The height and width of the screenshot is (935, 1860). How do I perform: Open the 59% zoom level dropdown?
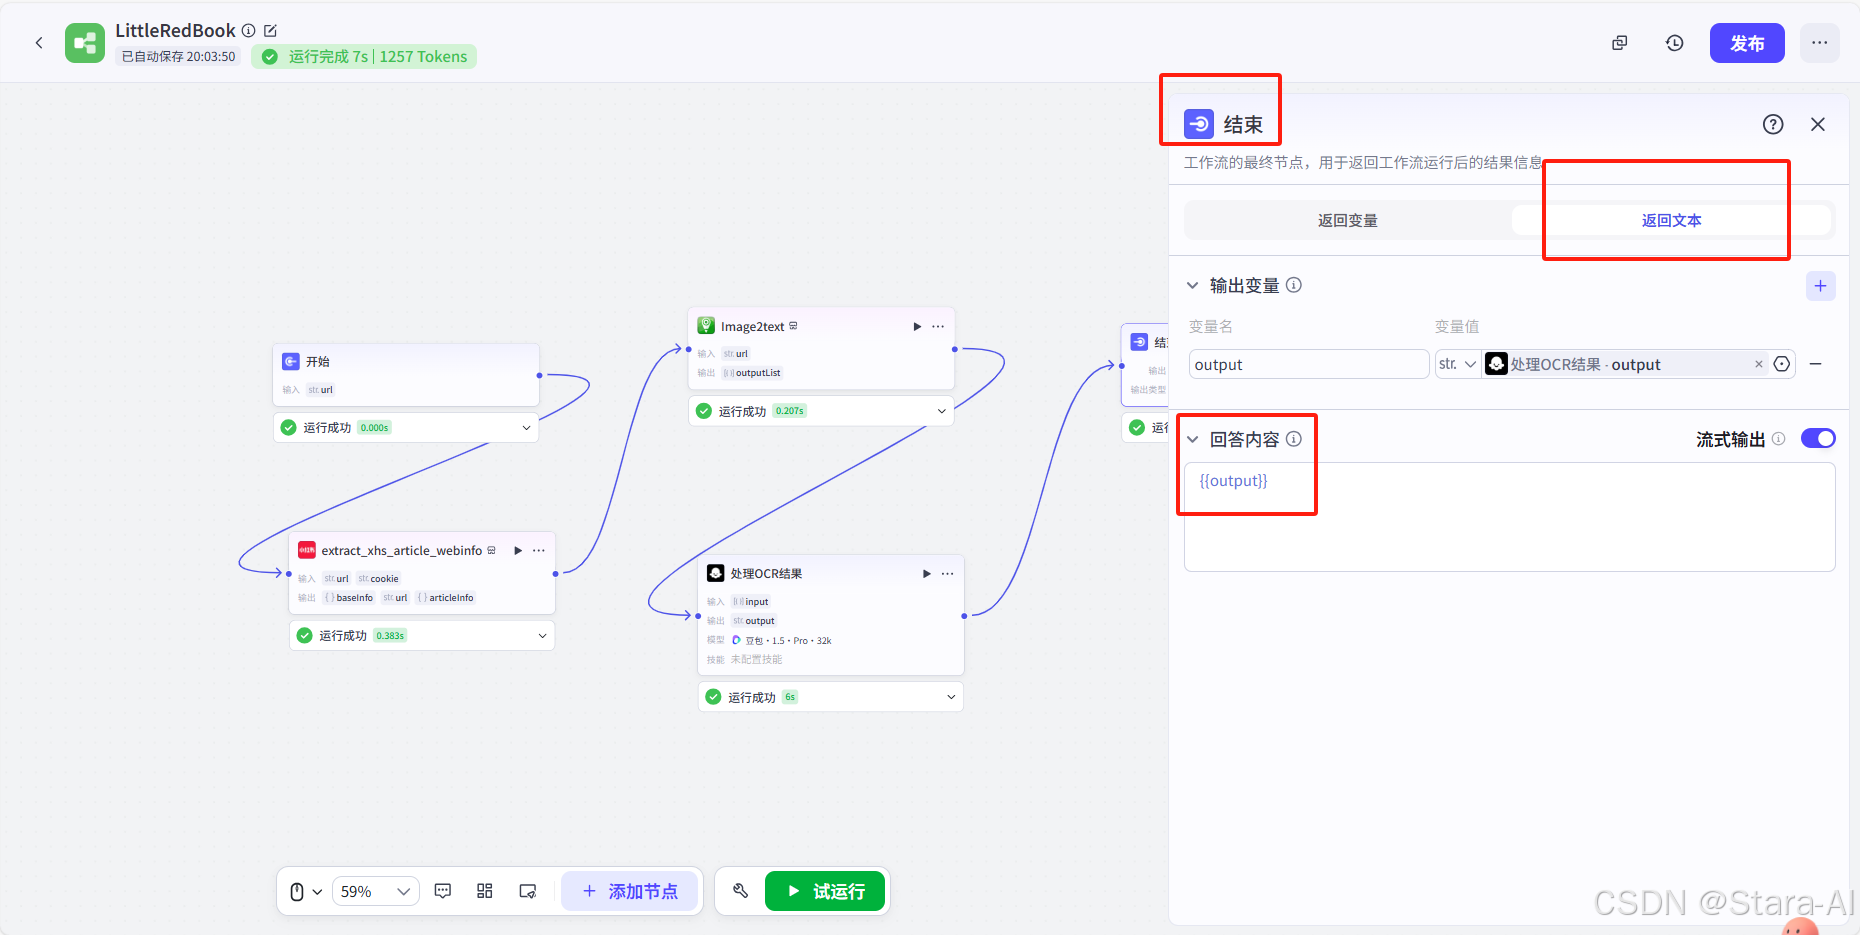click(376, 891)
